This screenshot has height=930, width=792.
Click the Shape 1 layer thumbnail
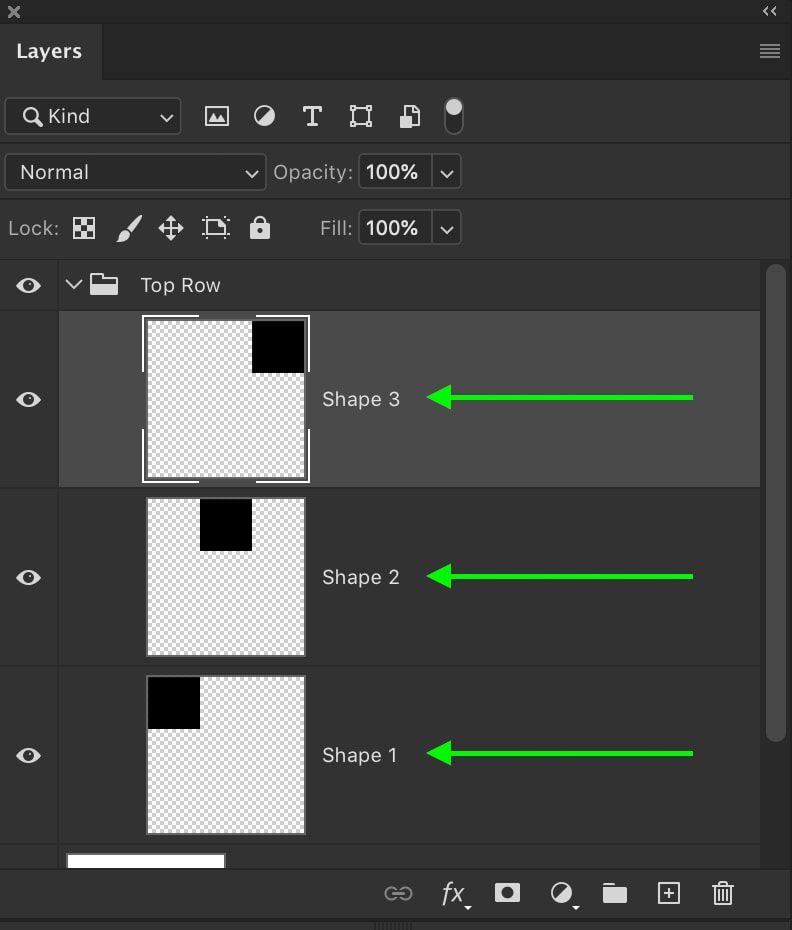pyautogui.click(x=226, y=755)
